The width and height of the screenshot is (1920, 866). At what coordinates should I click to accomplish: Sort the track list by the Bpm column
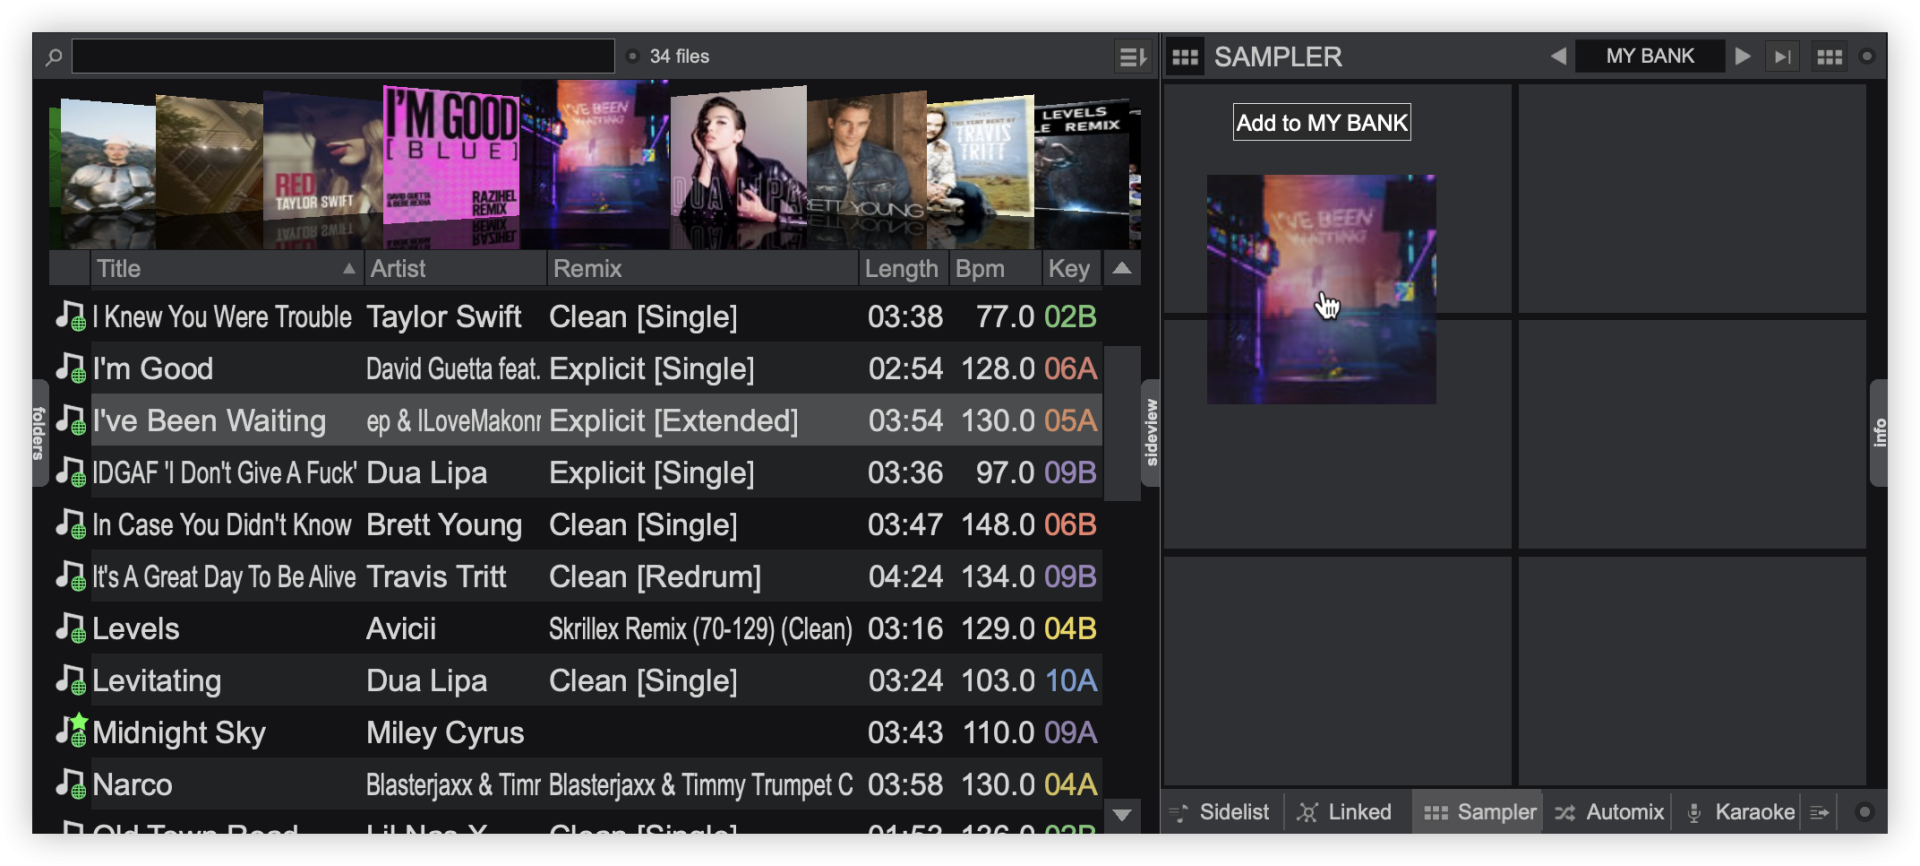pyautogui.click(x=979, y=269)
